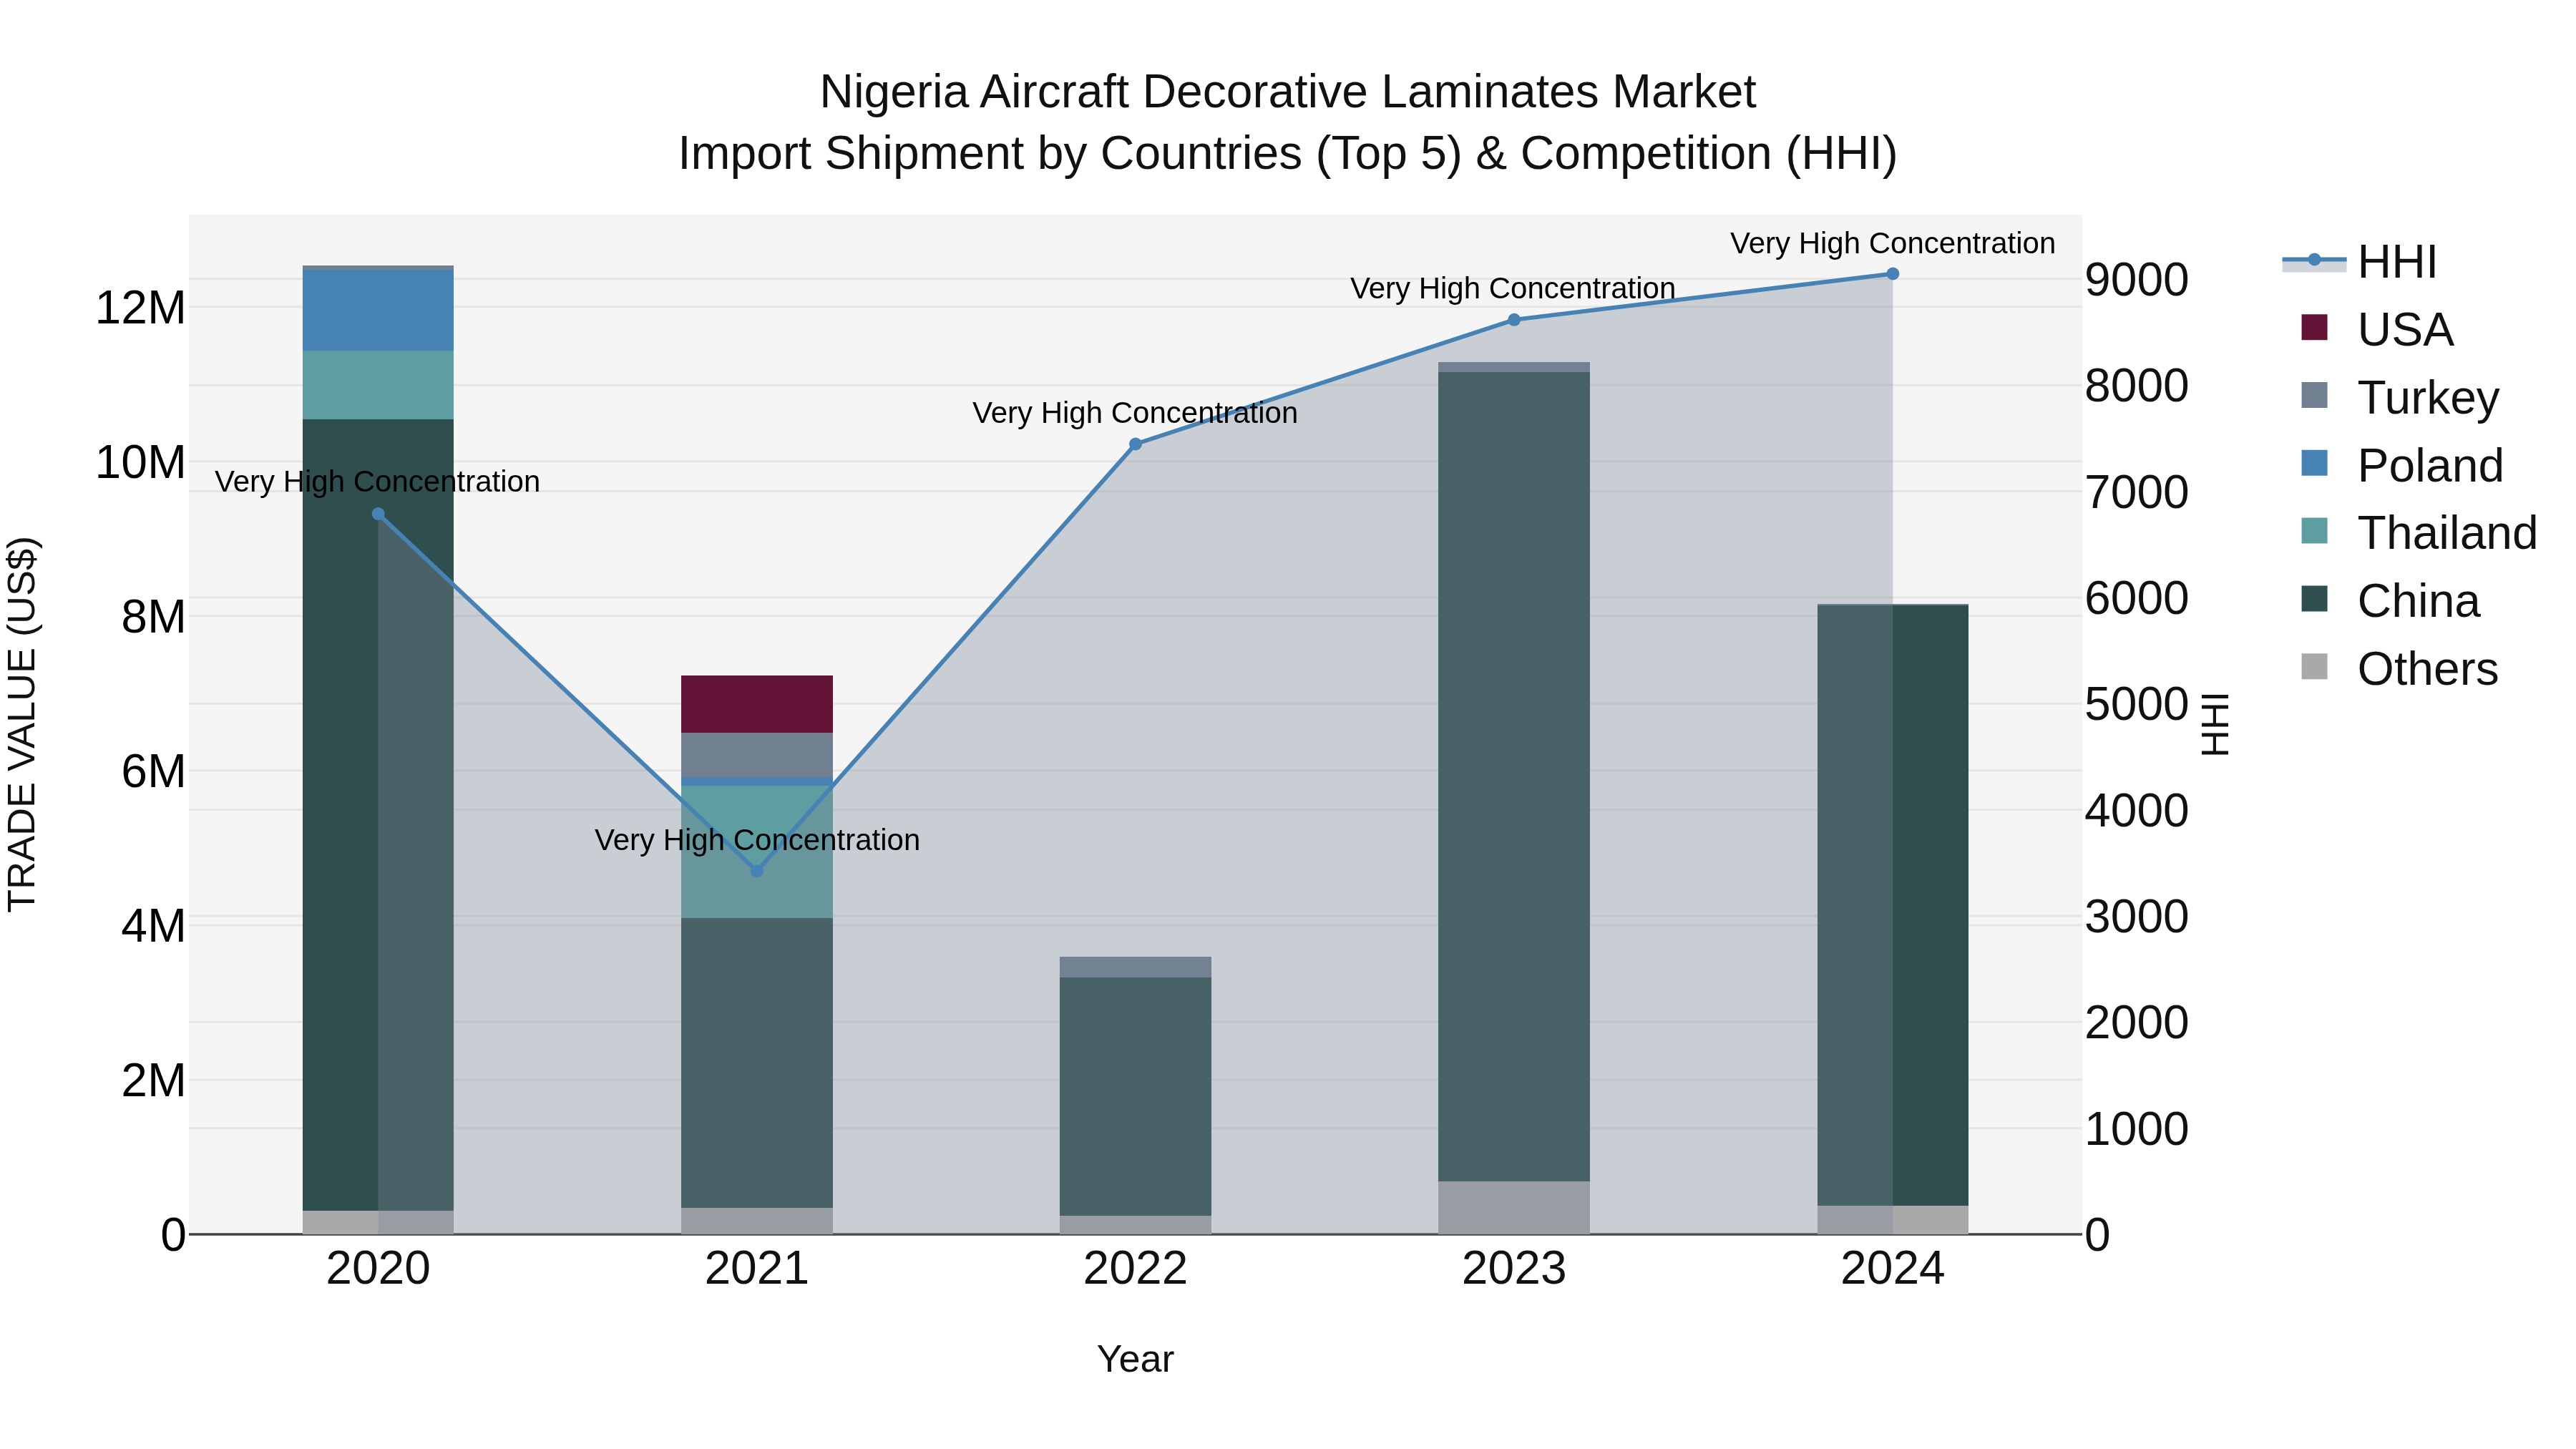The width and height of the screenshot is (2576, 1449).
Task: Click the Very High Concentration label above 2023
Action: (1513, 288)
